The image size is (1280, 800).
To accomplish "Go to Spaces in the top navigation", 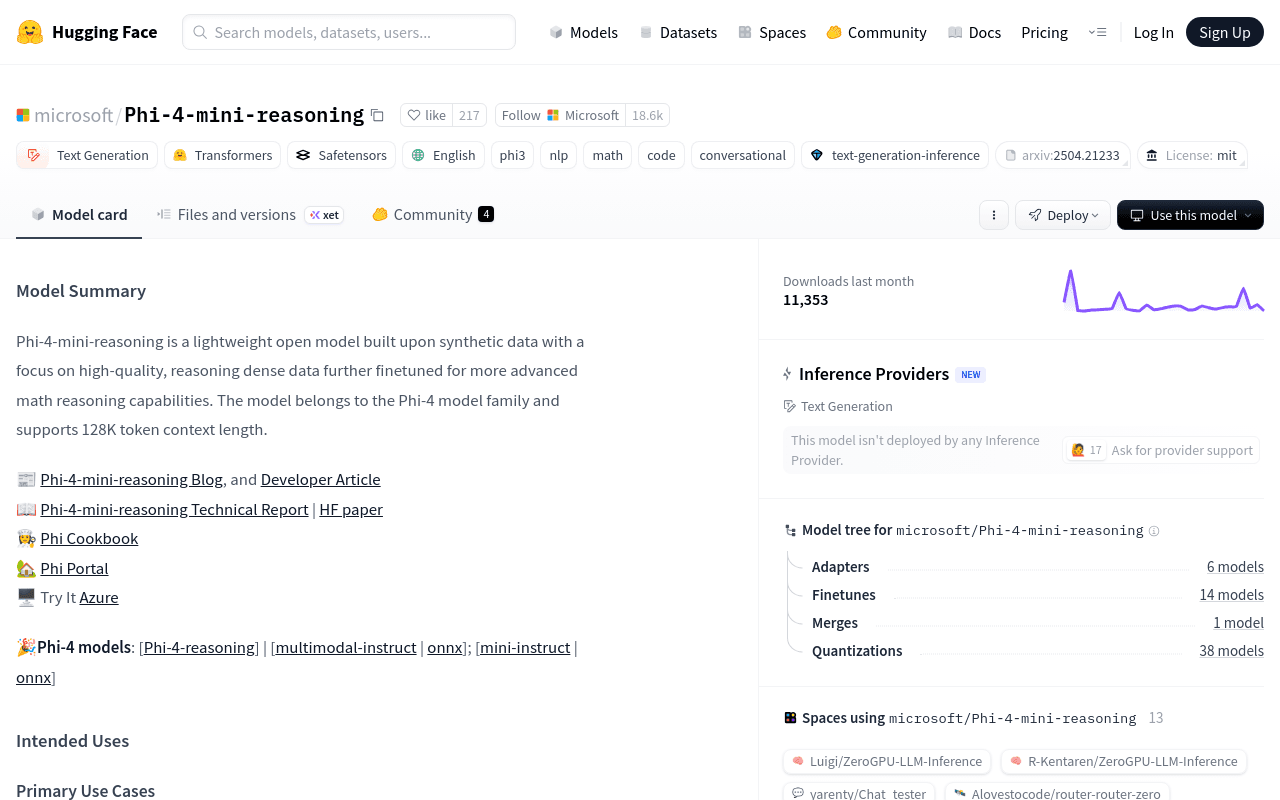I will point(772,32).
